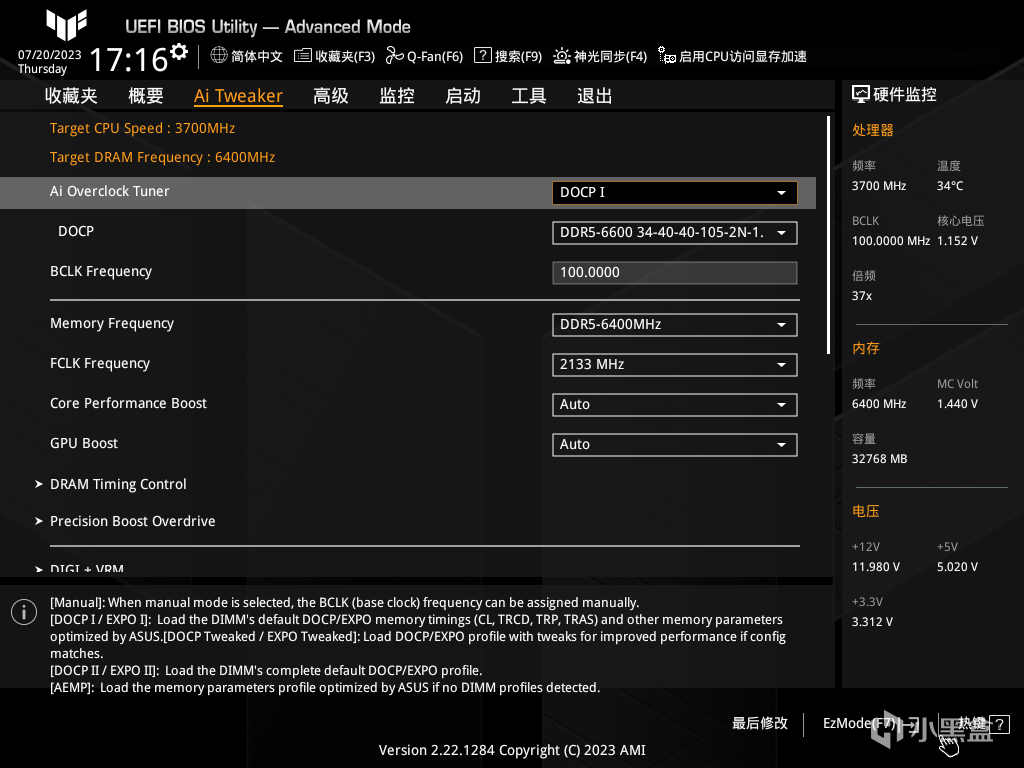Click the 34°C temperature reading
Viewport: 1024px width, 768px height.
coord(950,186)
